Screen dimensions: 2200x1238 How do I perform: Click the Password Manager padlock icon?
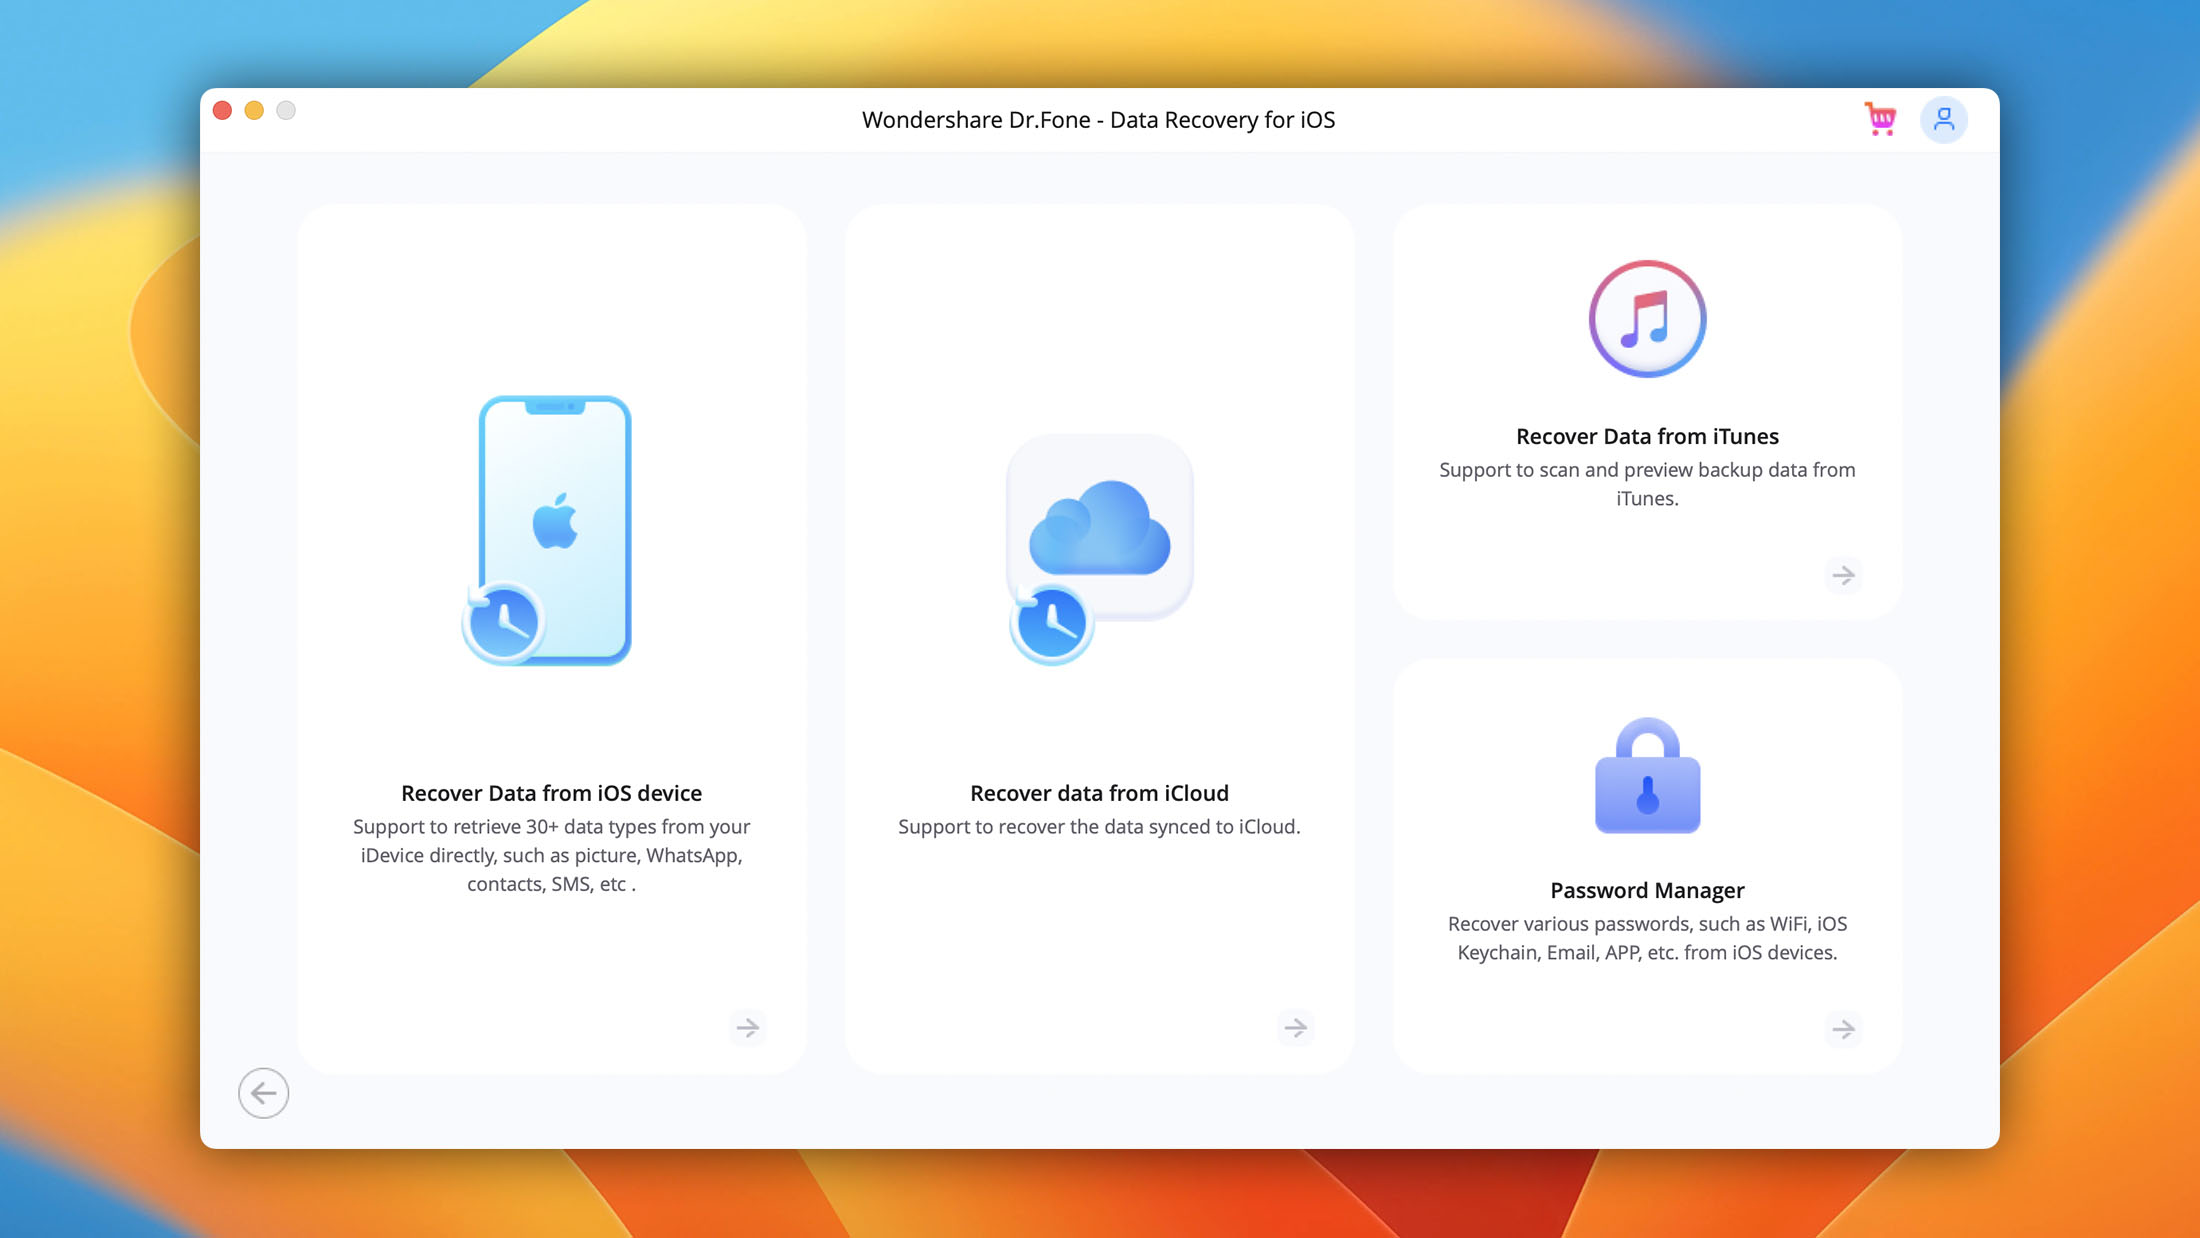click(1647, 775)
